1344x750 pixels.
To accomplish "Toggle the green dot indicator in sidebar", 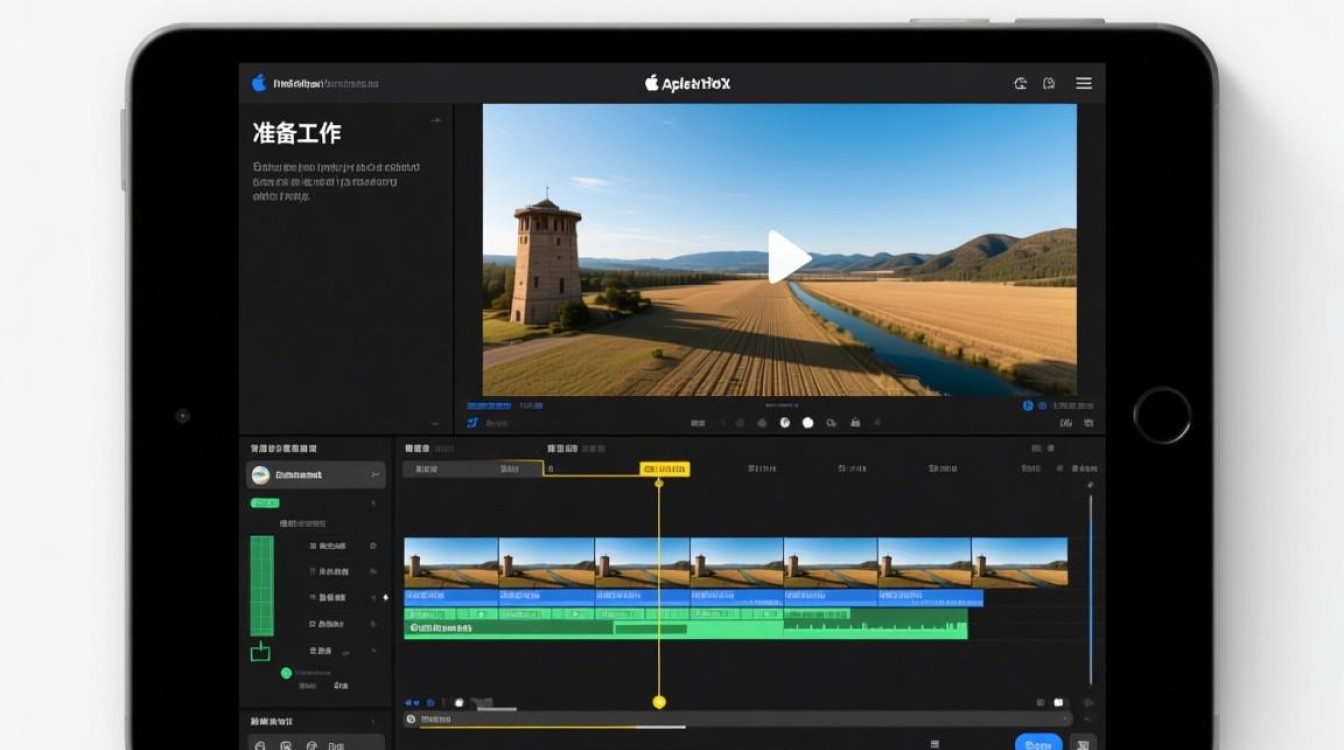I will tap(286, 673).
